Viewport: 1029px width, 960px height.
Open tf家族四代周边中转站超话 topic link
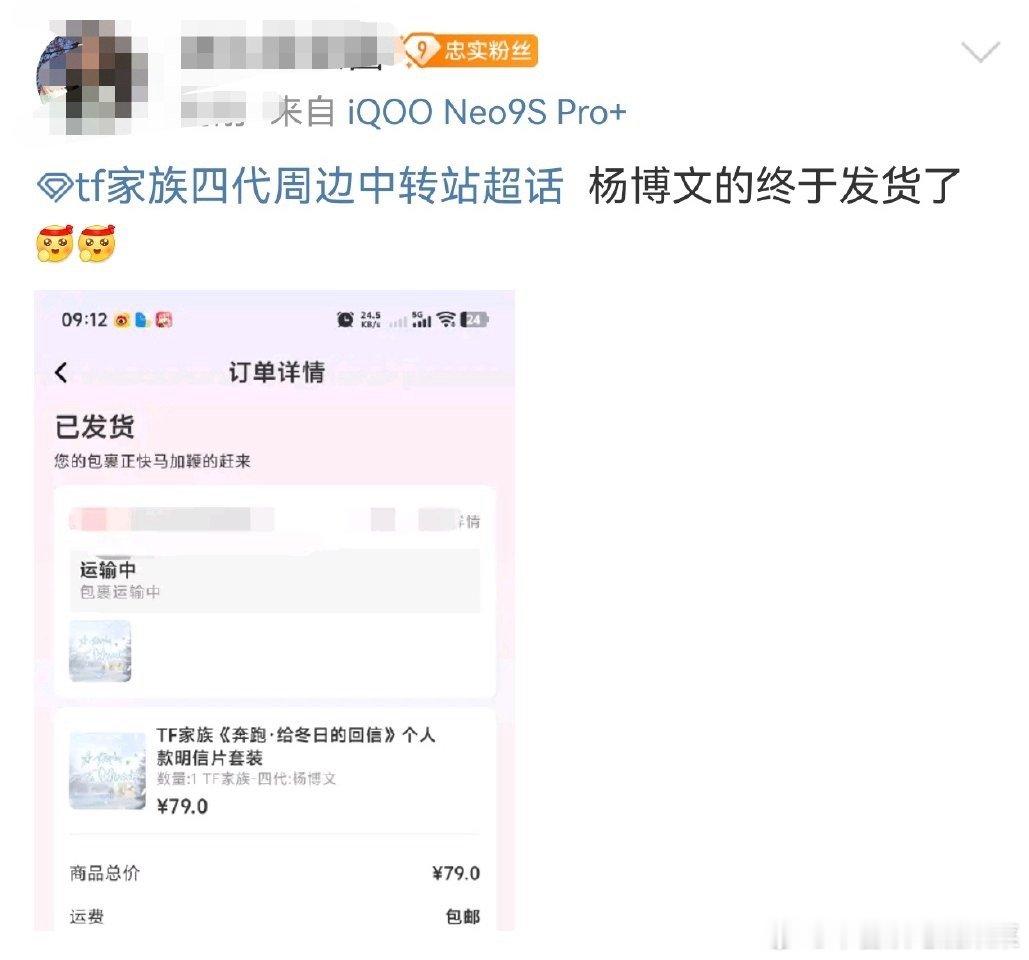319,186
